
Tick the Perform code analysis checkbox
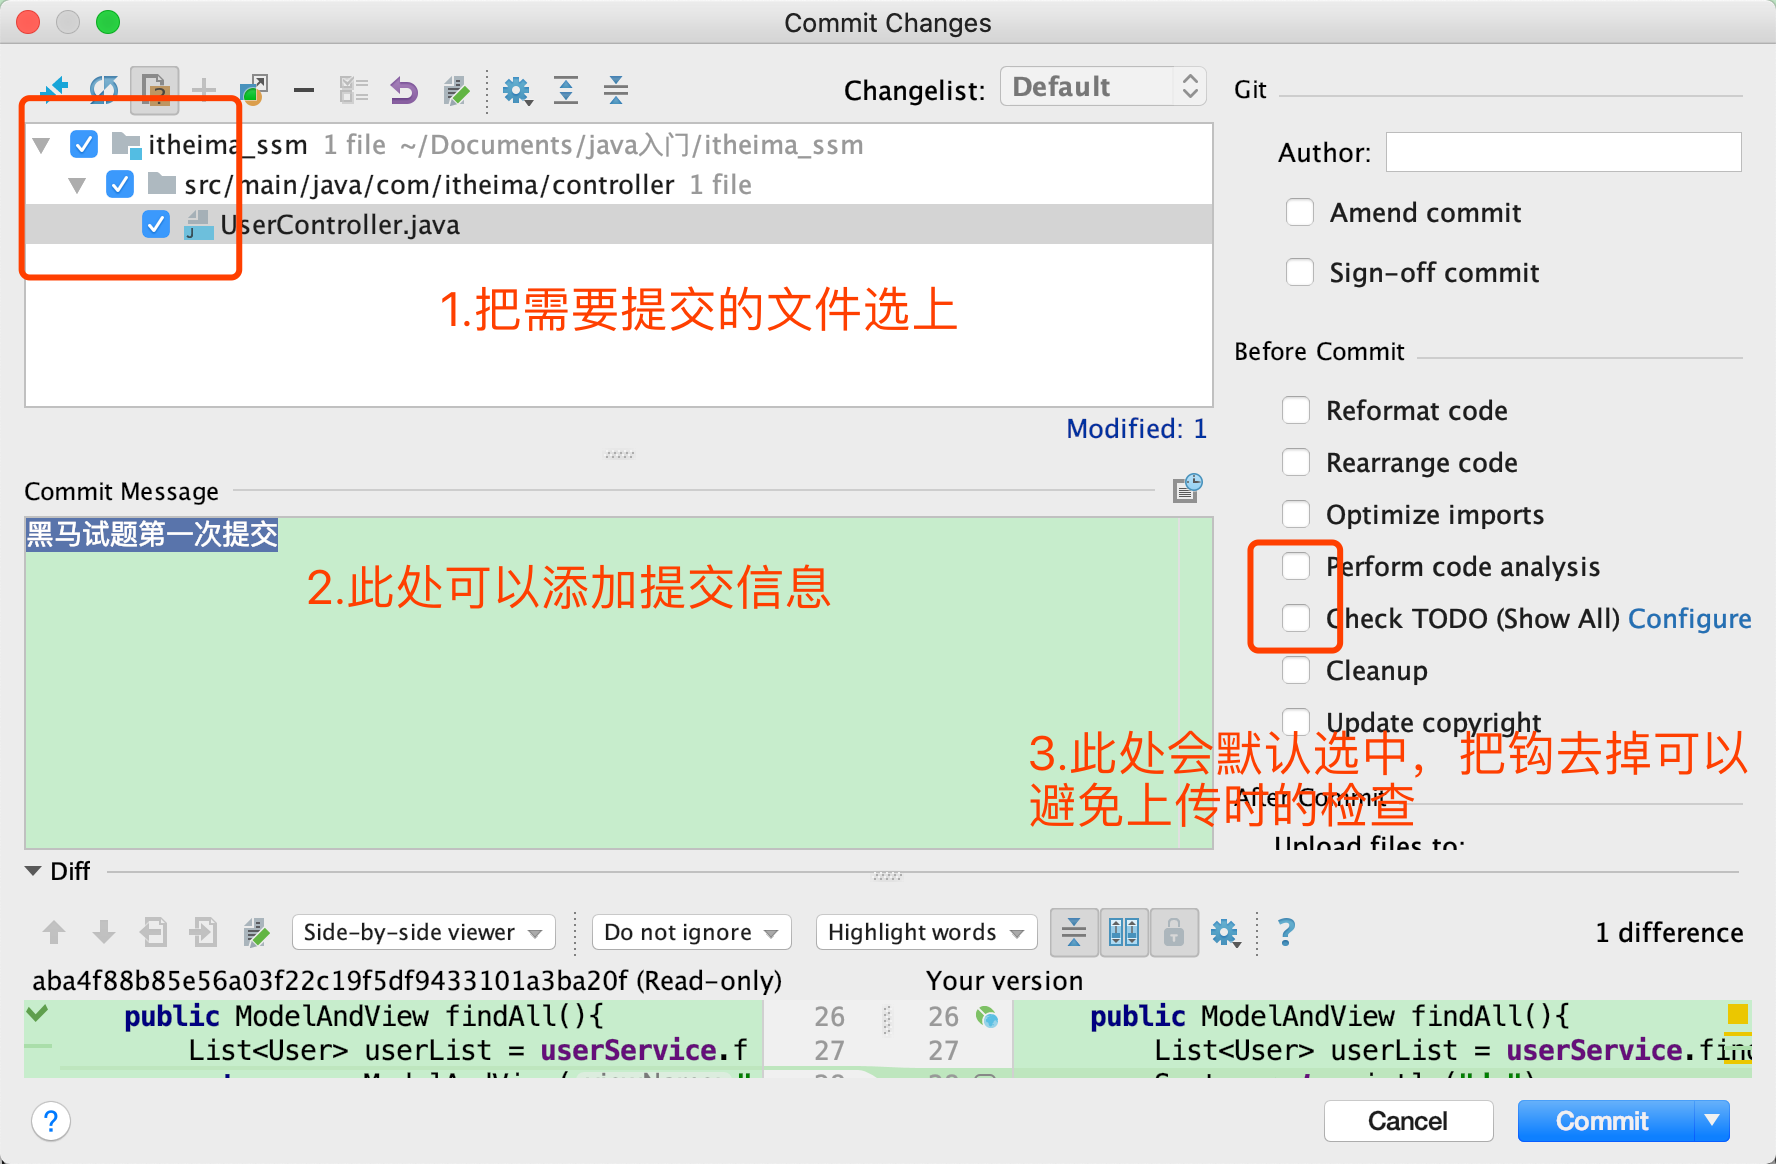1296,566
